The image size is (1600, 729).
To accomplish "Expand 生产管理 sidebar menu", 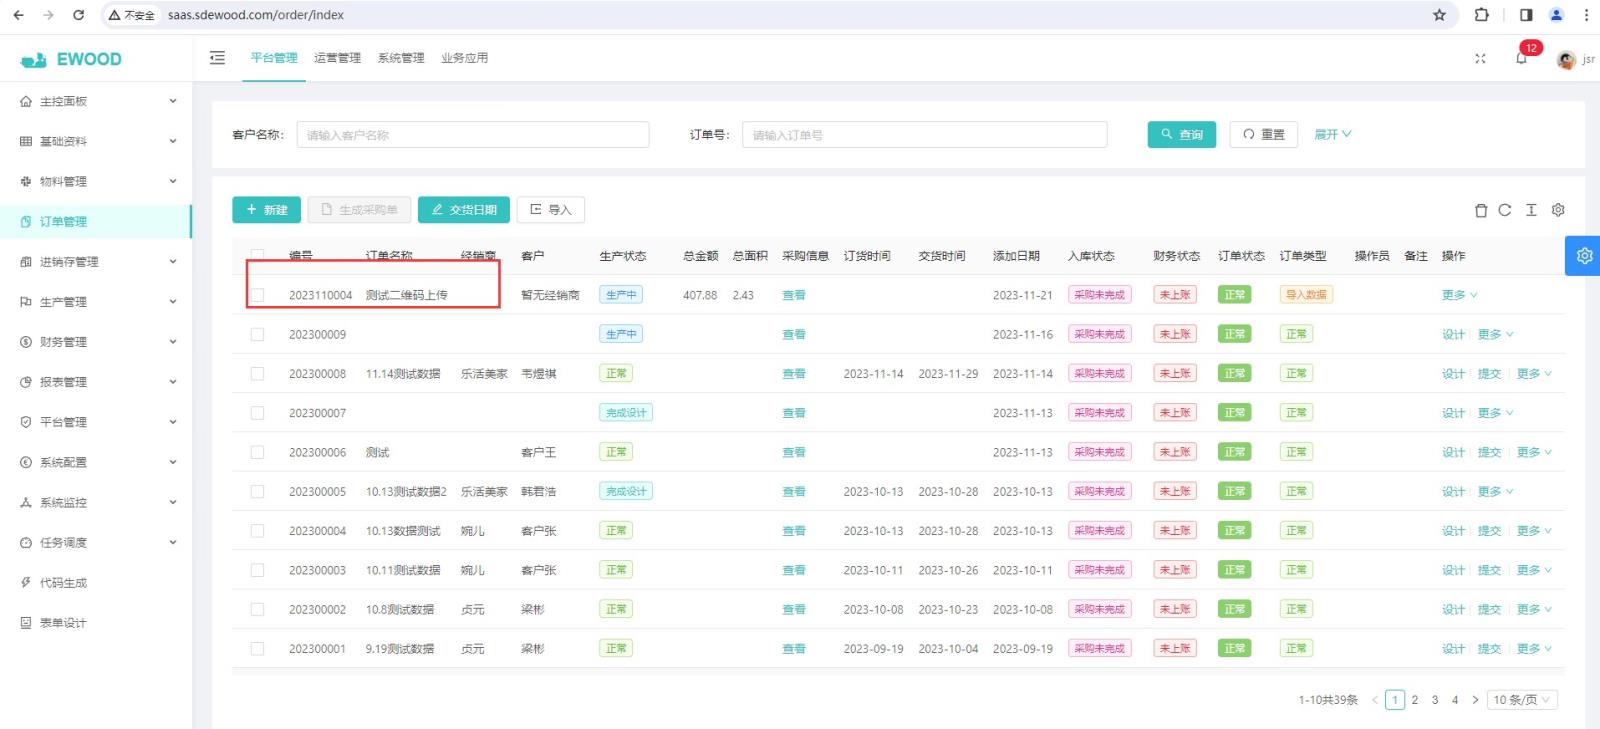I will 95,301.
